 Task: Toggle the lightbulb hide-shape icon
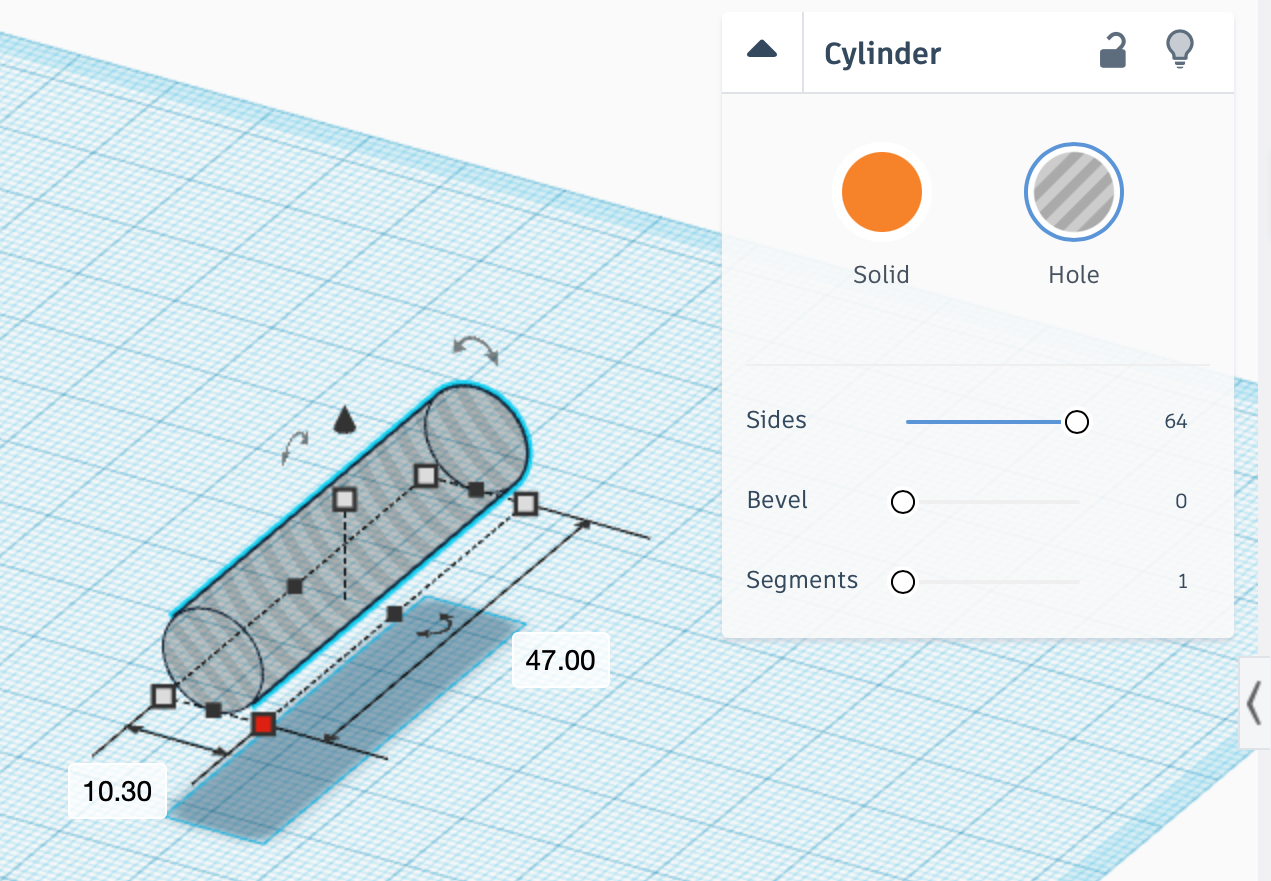coord(1181,49)
